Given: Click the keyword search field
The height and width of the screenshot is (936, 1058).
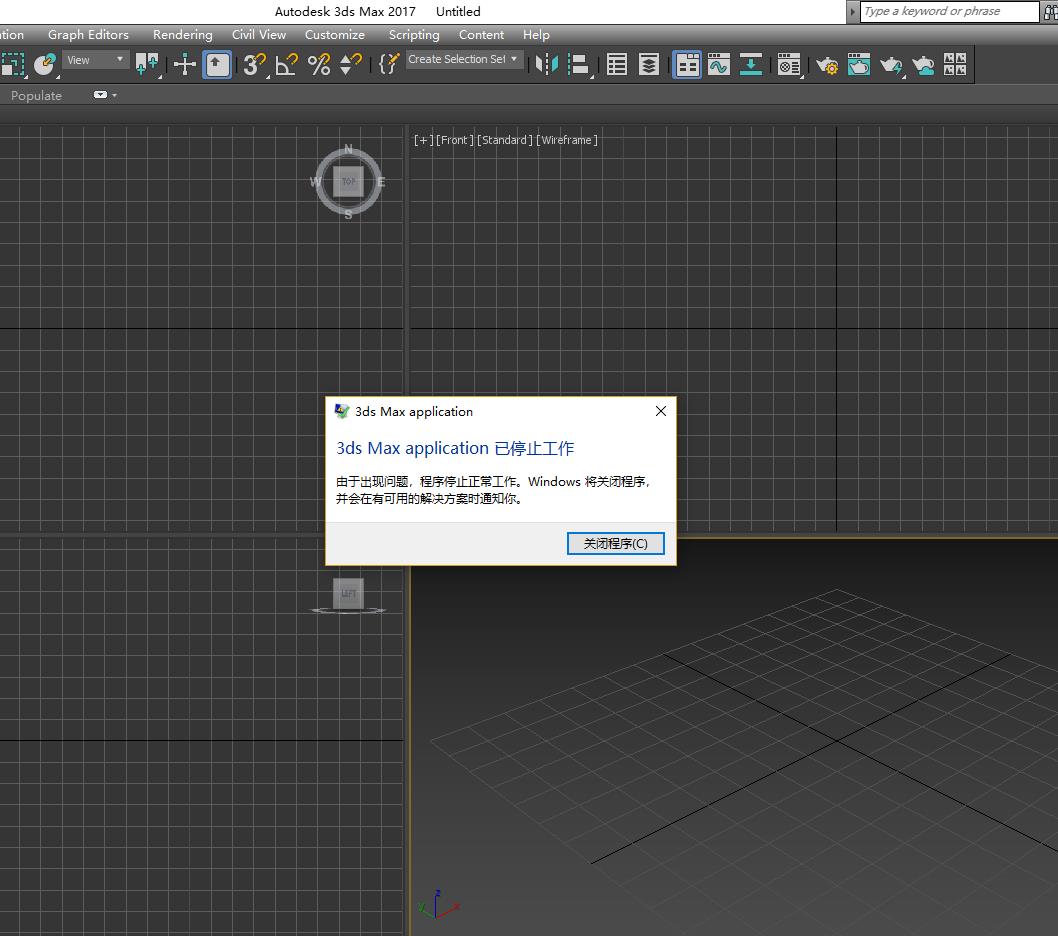Looking at the screenshot, I should [x=949, y=11].
